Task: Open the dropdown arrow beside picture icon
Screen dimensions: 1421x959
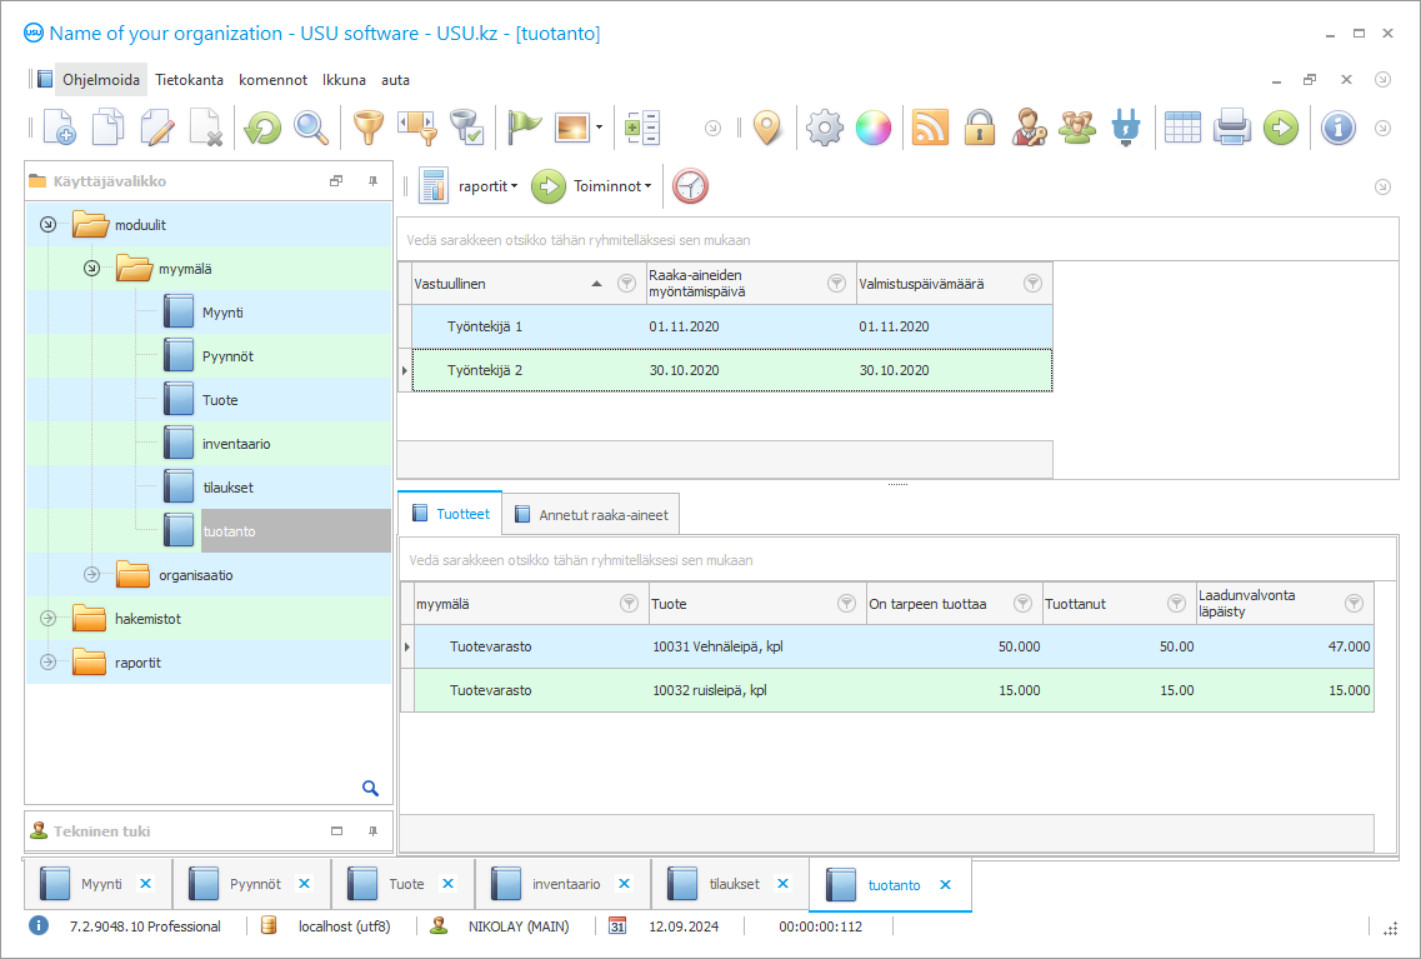Action: [x=599, y=128]
